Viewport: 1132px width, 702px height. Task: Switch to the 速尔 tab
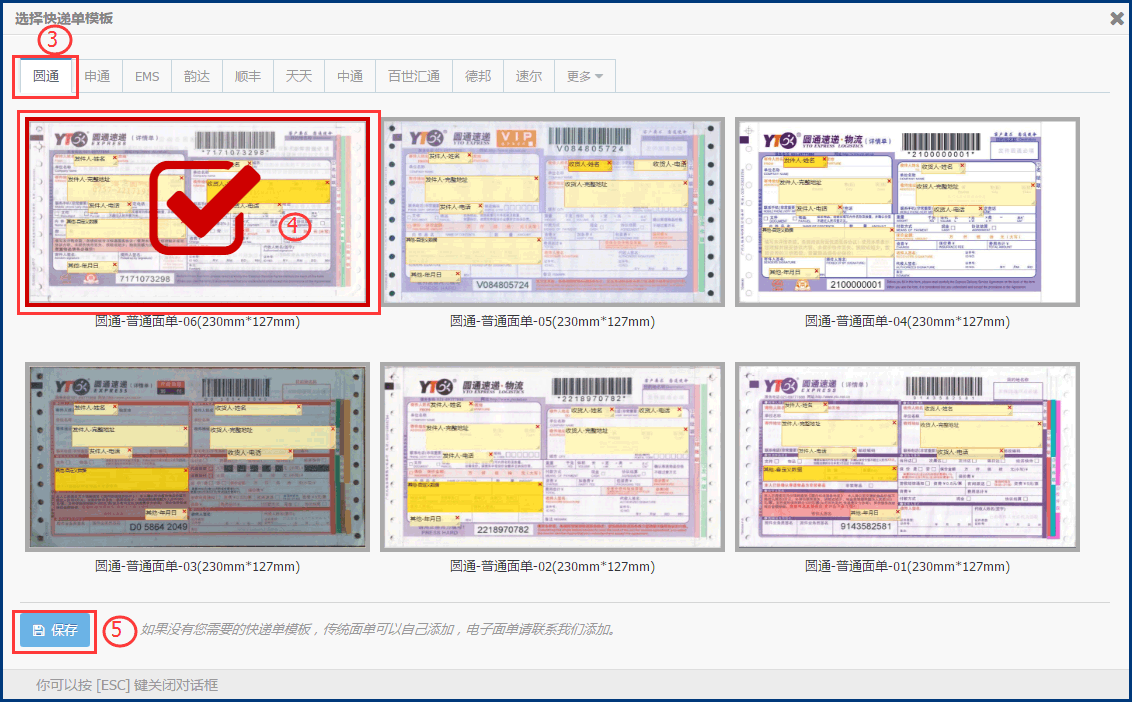(x=529, y=76)
